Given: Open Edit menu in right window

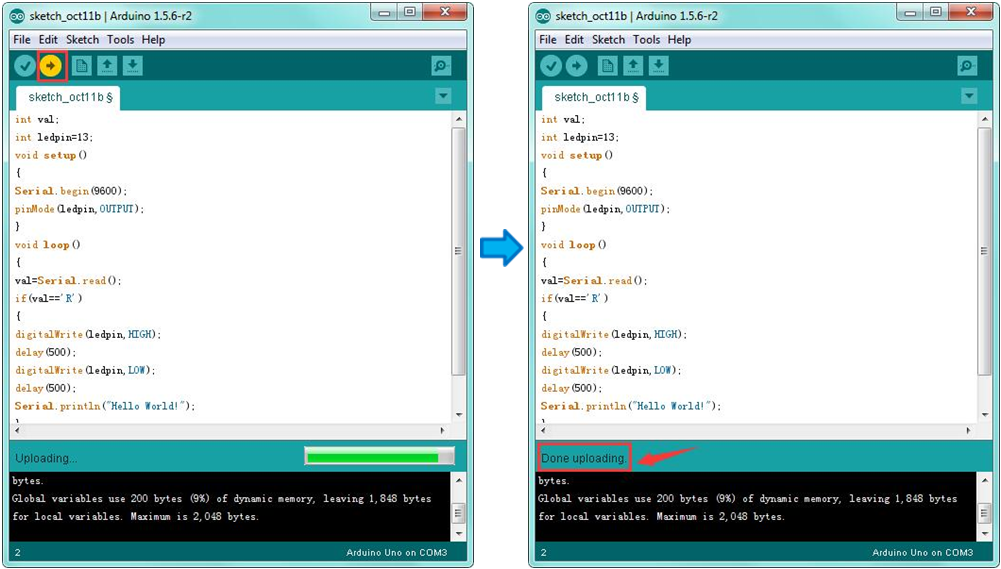Looking at the screenshot, I should (x=574, y=40).
